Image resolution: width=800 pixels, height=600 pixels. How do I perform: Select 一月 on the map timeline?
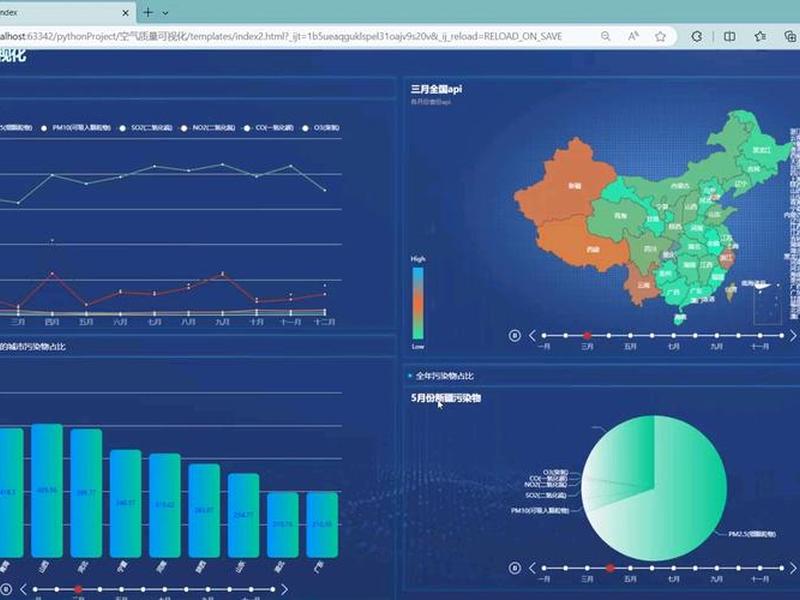click(544, 336)
